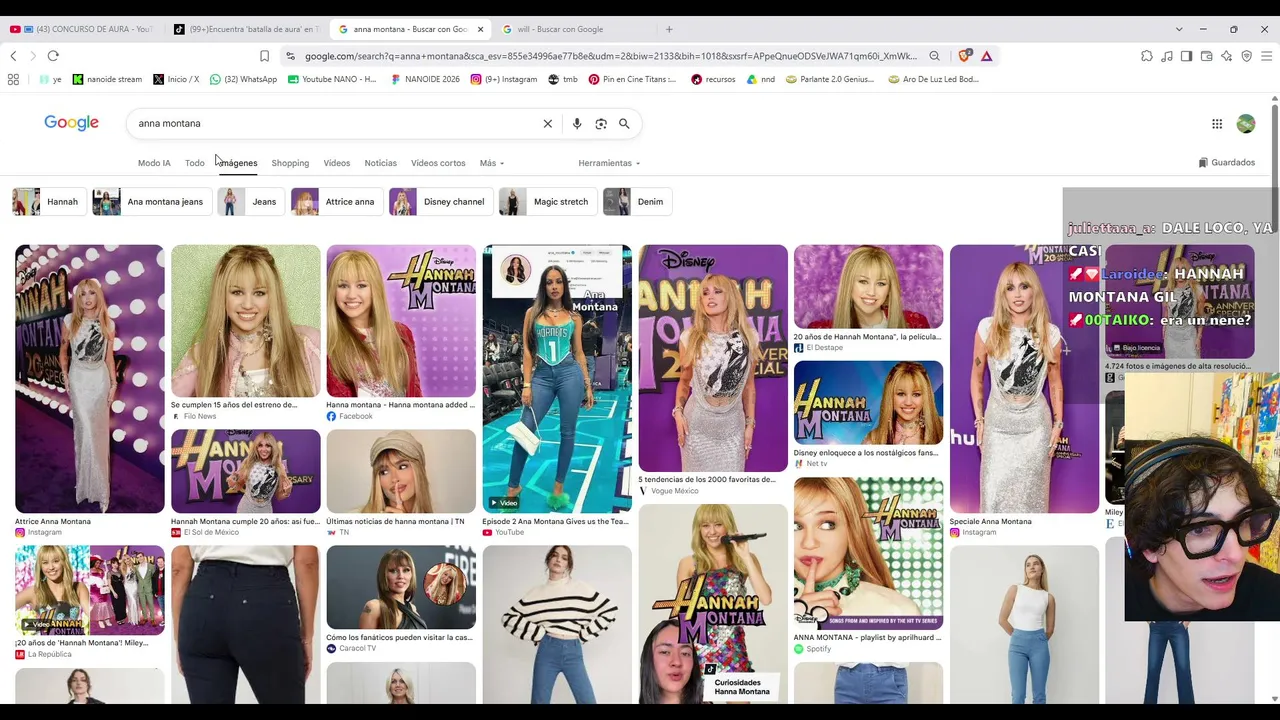Open the 'Guardados' saved items link
This screenshot has height=720, width=1280.
click(x=1226, y=163)
